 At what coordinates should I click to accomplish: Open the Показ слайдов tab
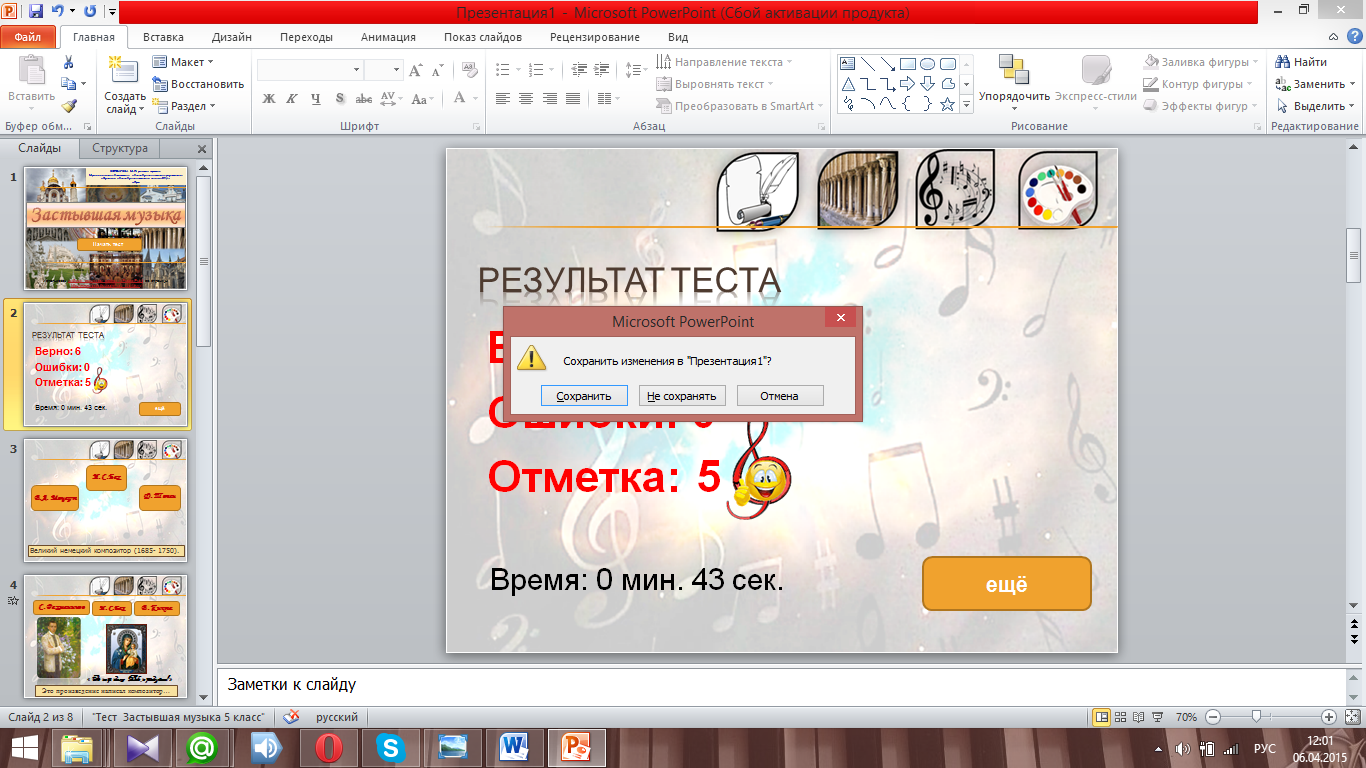click(483, 37)
